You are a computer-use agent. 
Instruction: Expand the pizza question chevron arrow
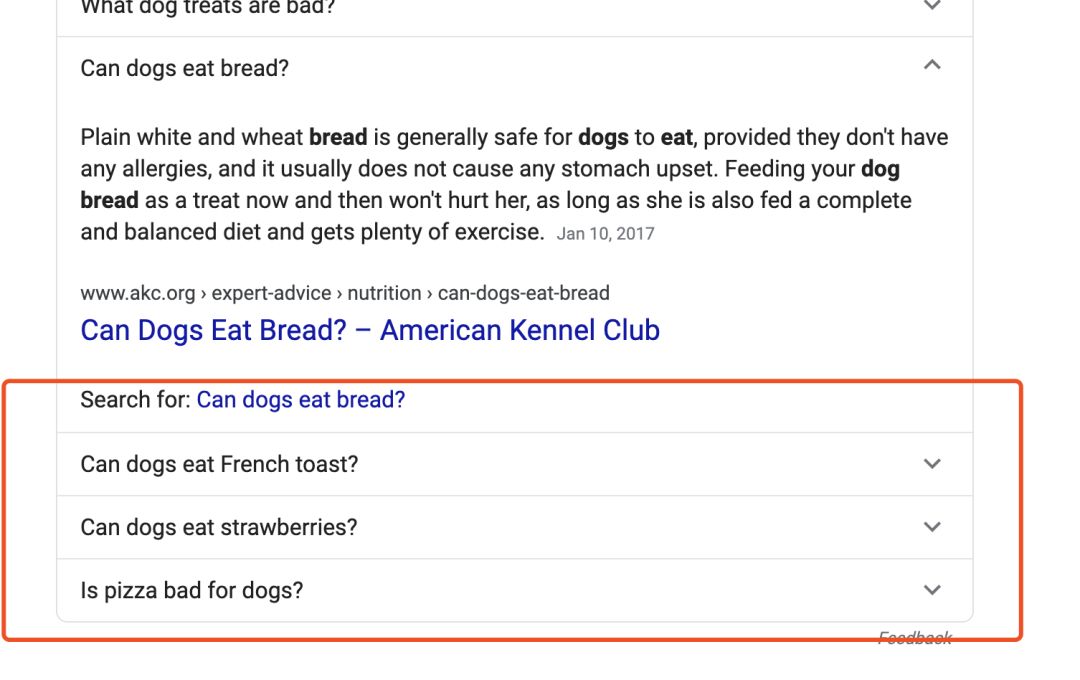[932, 590]
